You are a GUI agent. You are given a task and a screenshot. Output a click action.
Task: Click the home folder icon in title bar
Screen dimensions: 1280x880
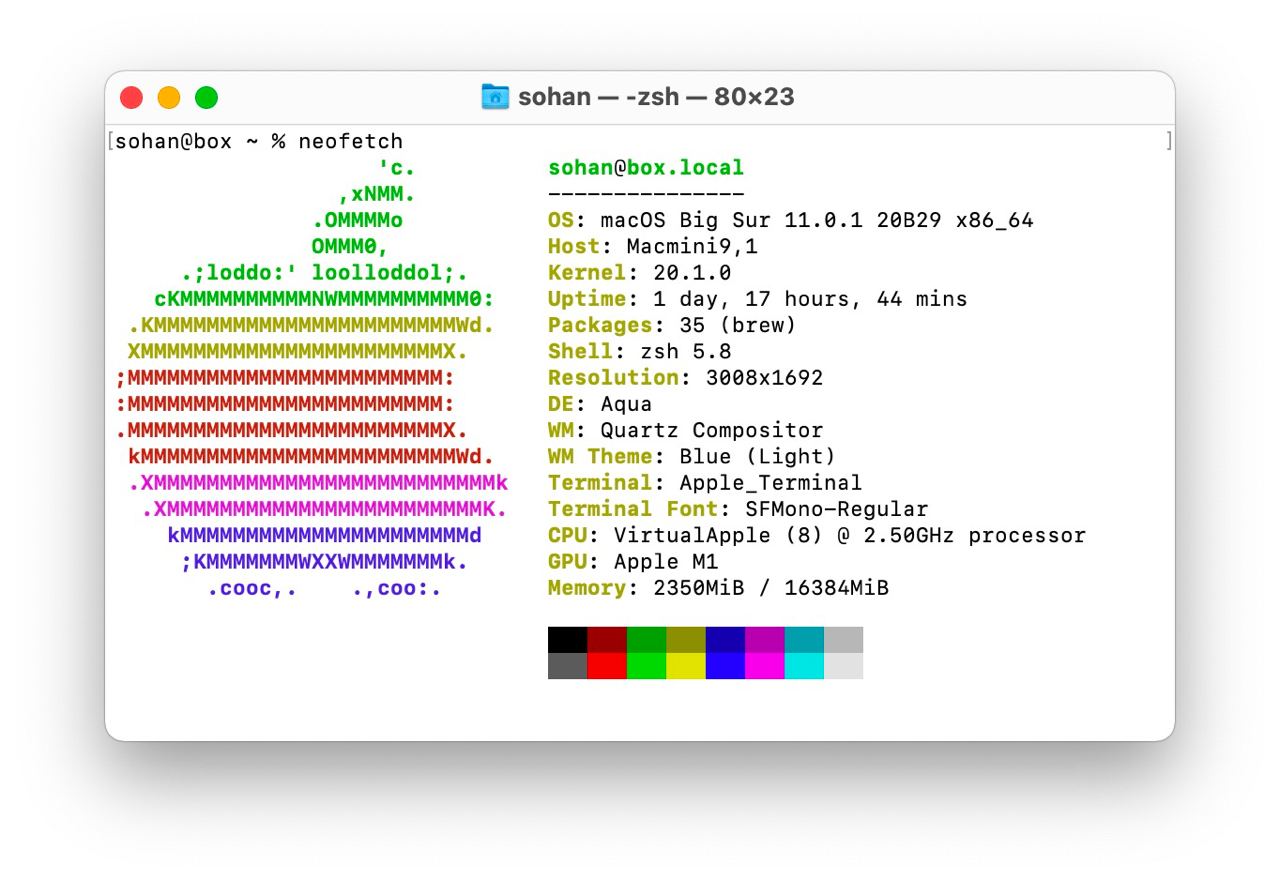495,97
